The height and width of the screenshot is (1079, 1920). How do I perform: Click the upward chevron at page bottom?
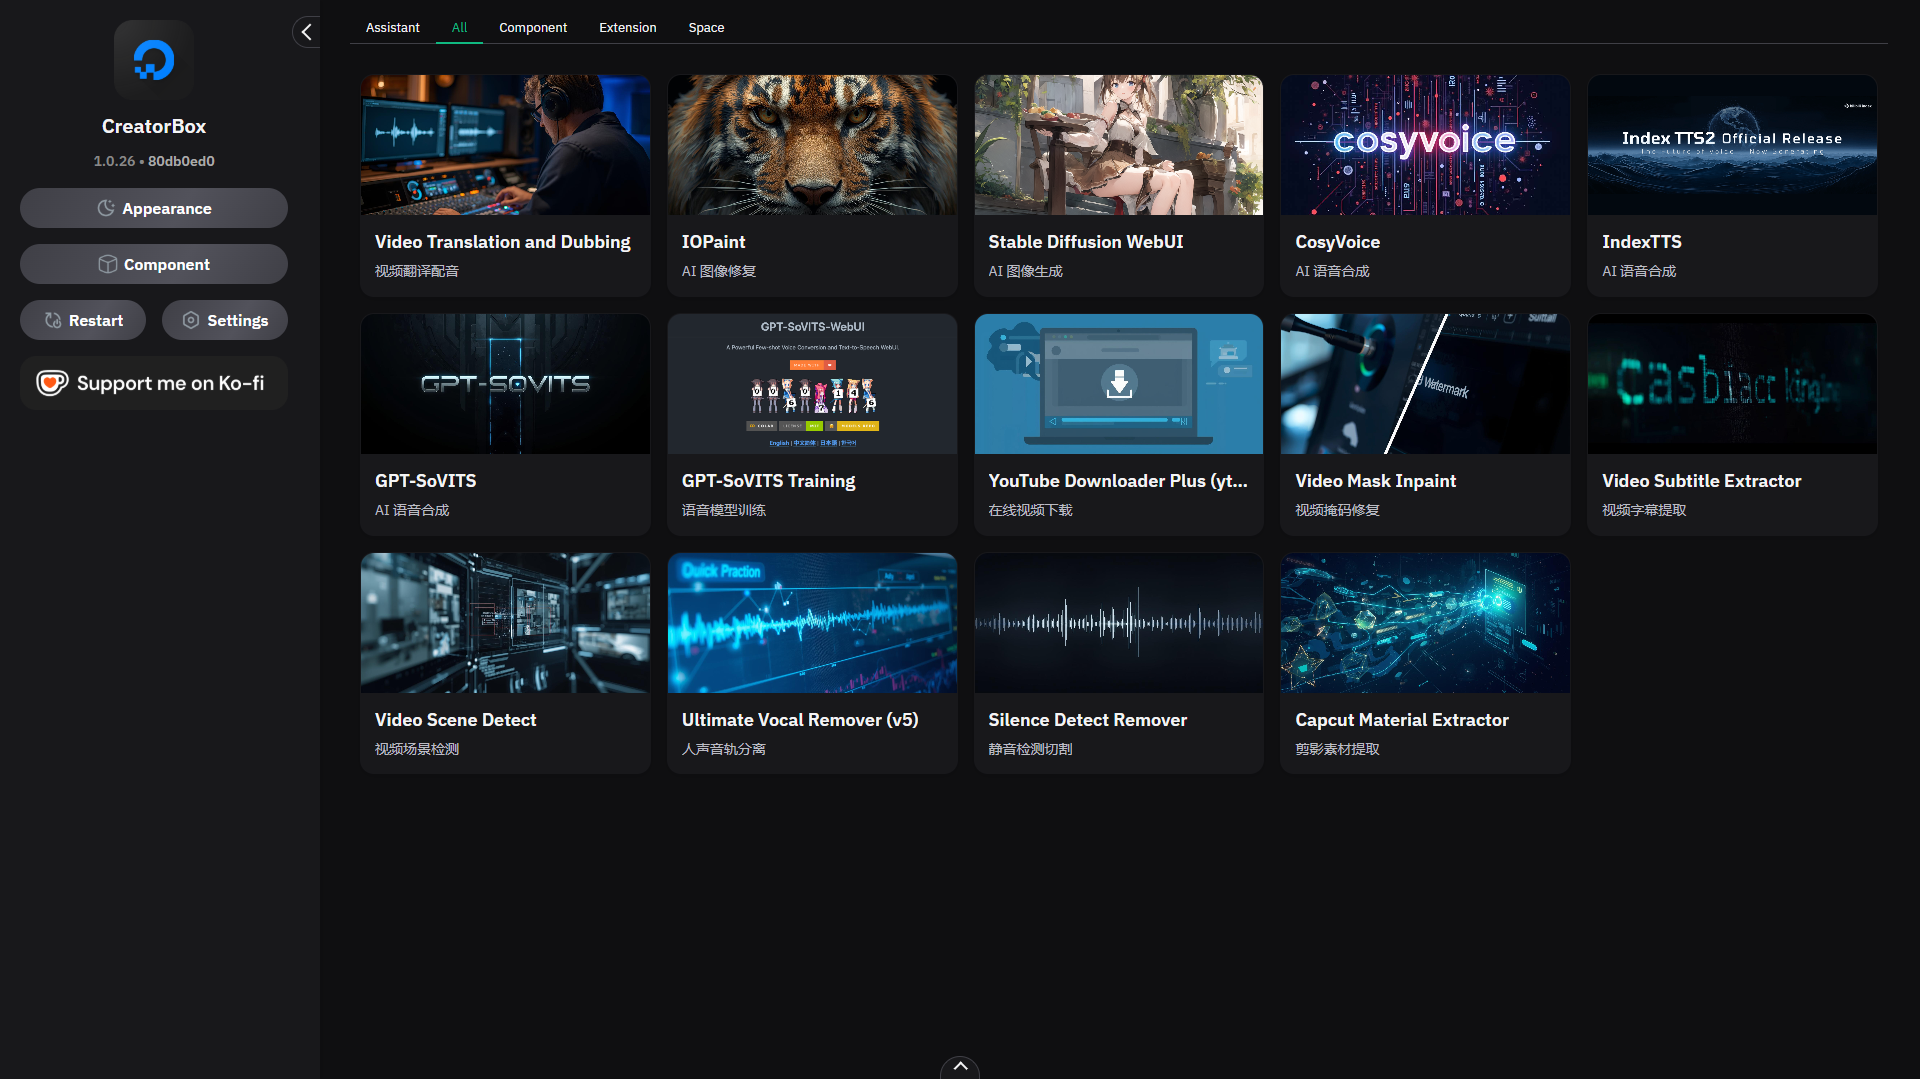point(959,1067)
